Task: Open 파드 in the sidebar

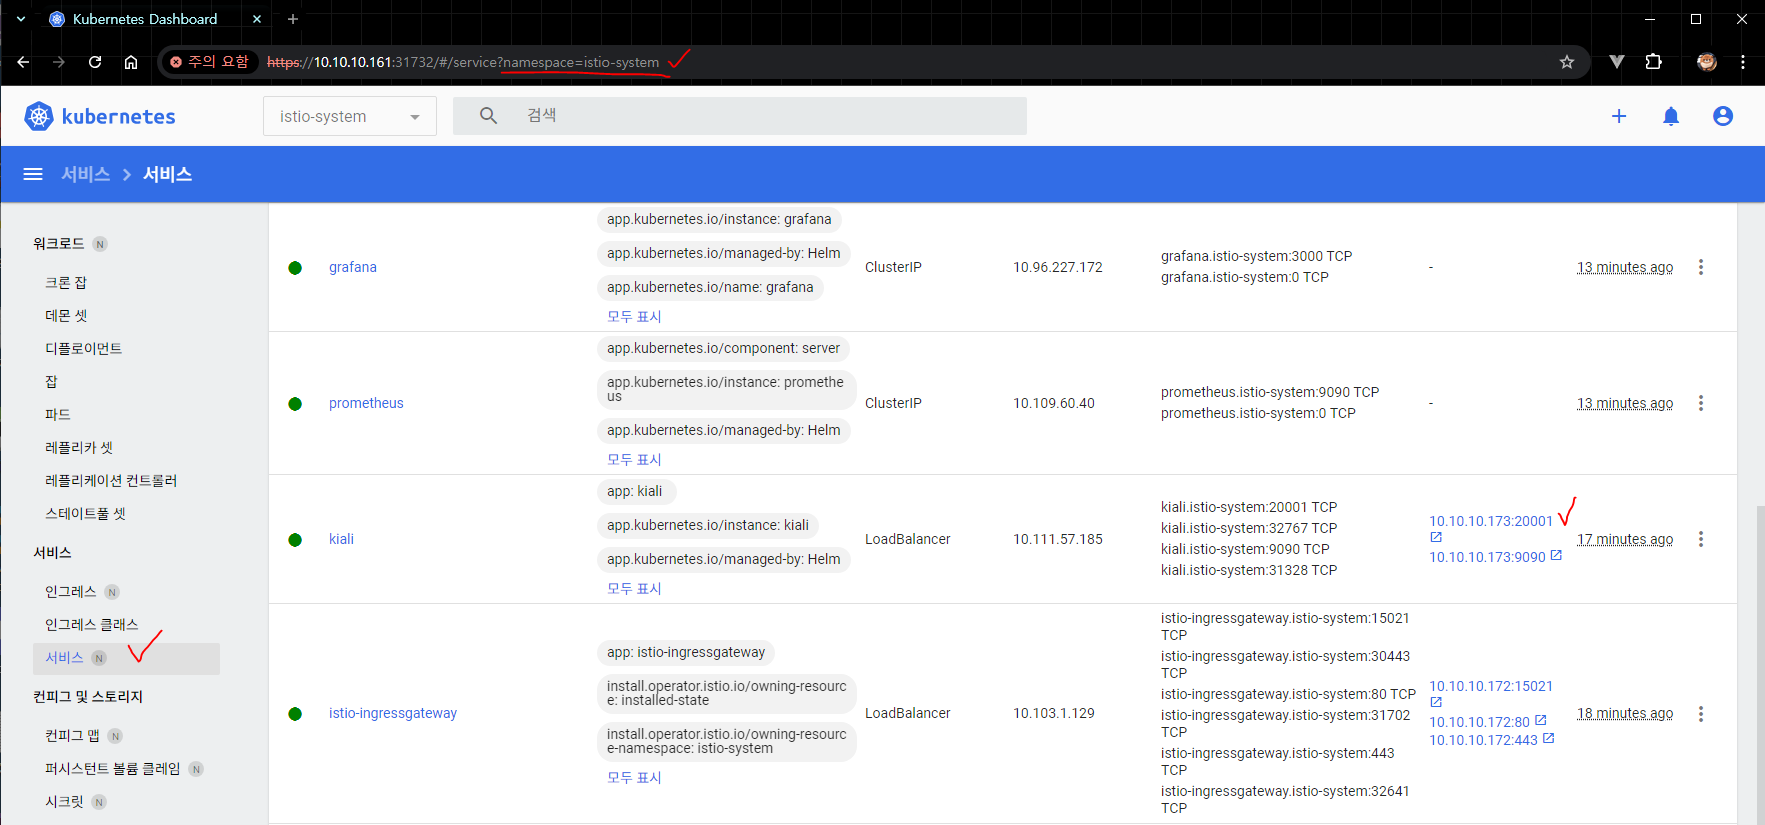Action: click(x=57, y=415)
